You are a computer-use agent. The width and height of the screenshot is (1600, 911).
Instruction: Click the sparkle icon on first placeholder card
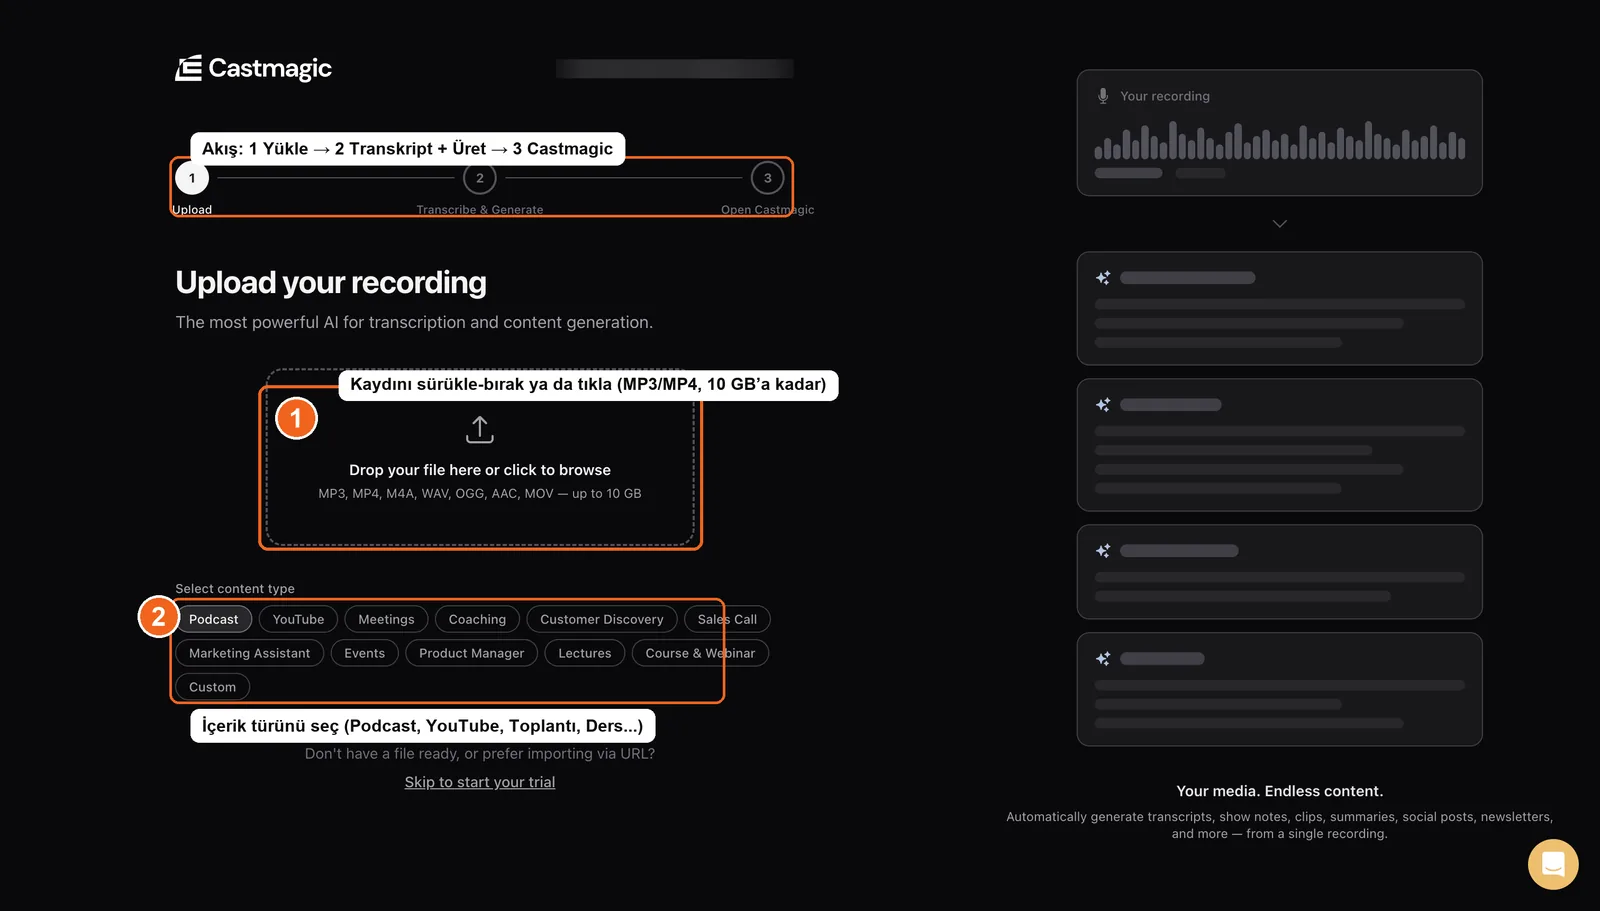[x=1103, y=278]
